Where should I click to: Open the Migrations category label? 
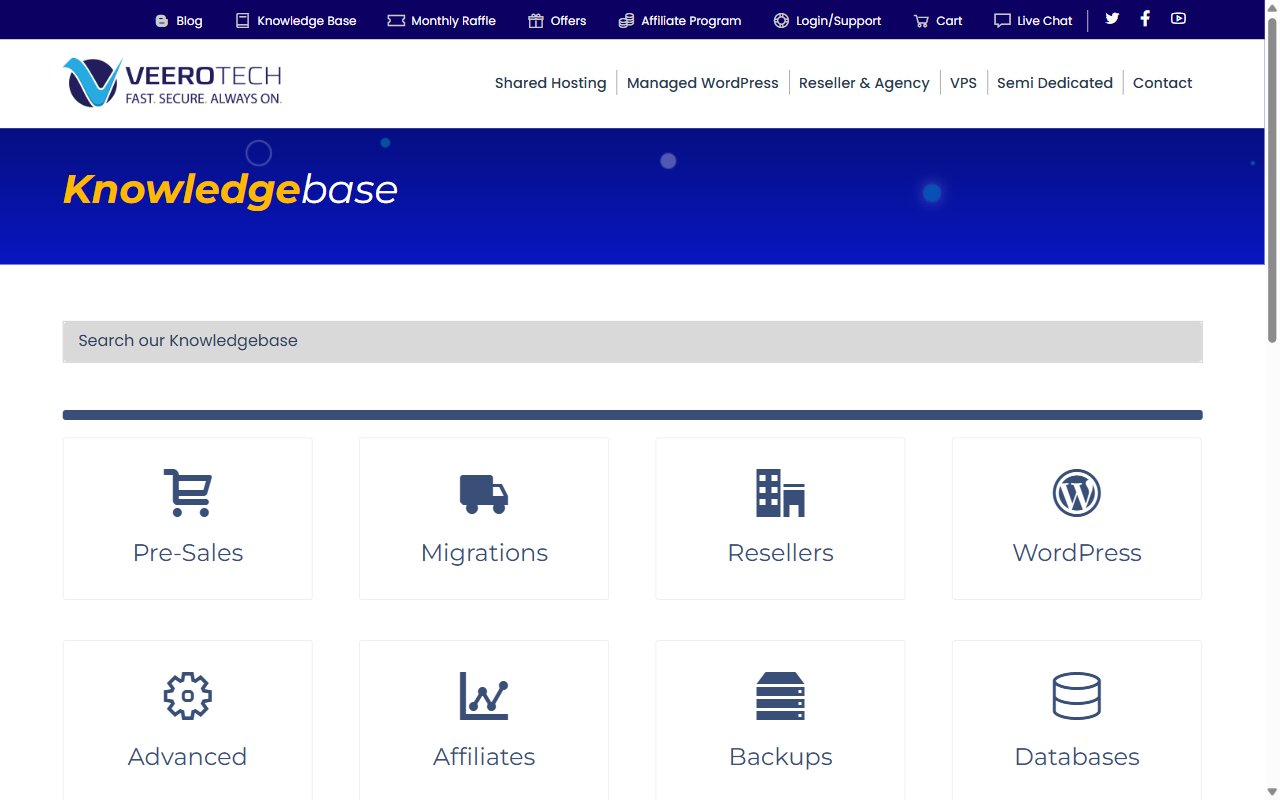click(484, 553)
